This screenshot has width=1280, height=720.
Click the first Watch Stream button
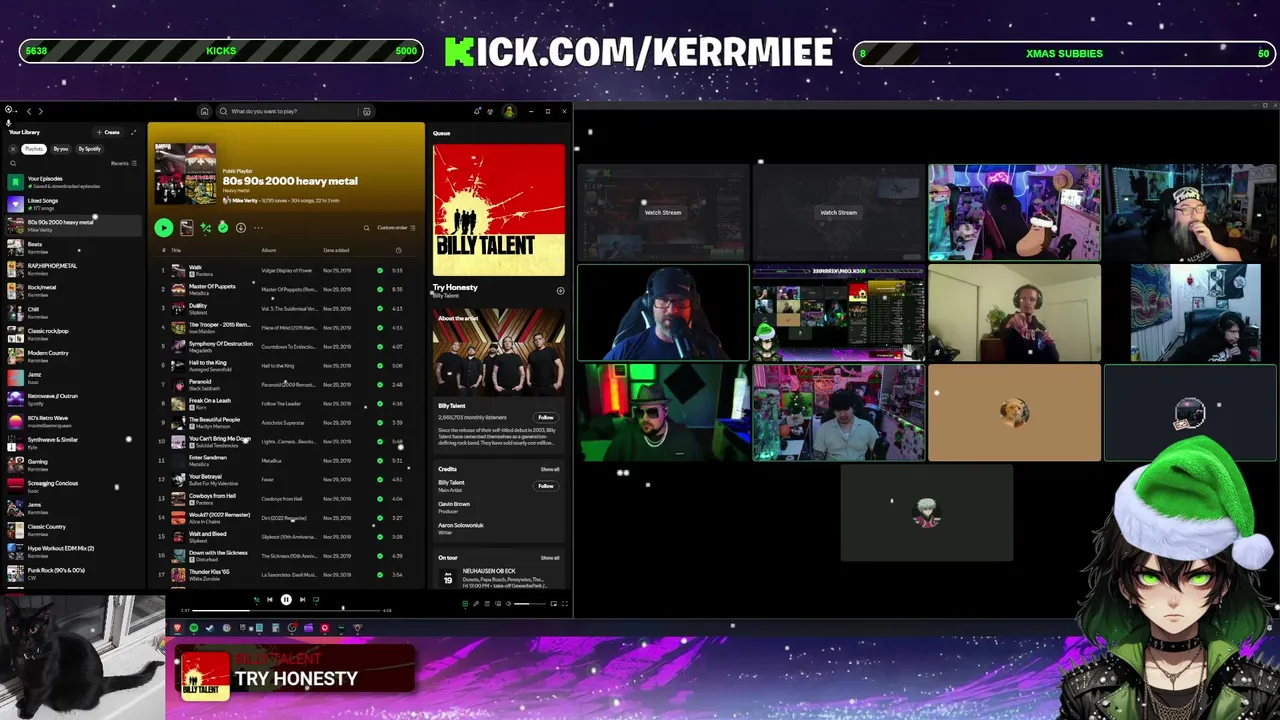pos(662,212)
